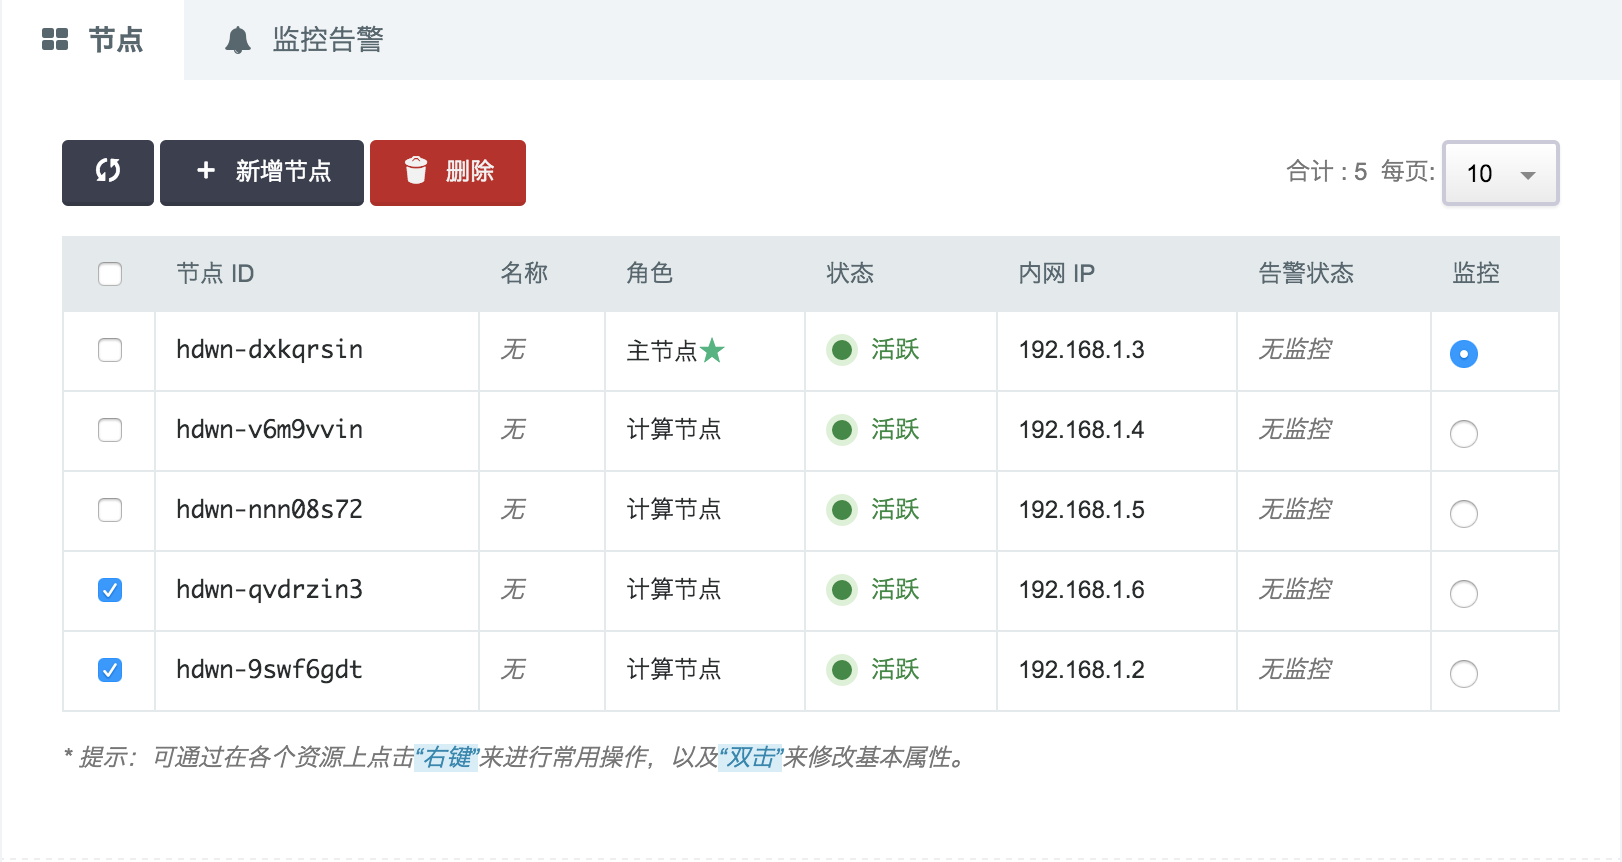Uncheck the box for hdwn-9swf6gdt
This screenshot has width=1622, height=862.
[x=110, y=670]
